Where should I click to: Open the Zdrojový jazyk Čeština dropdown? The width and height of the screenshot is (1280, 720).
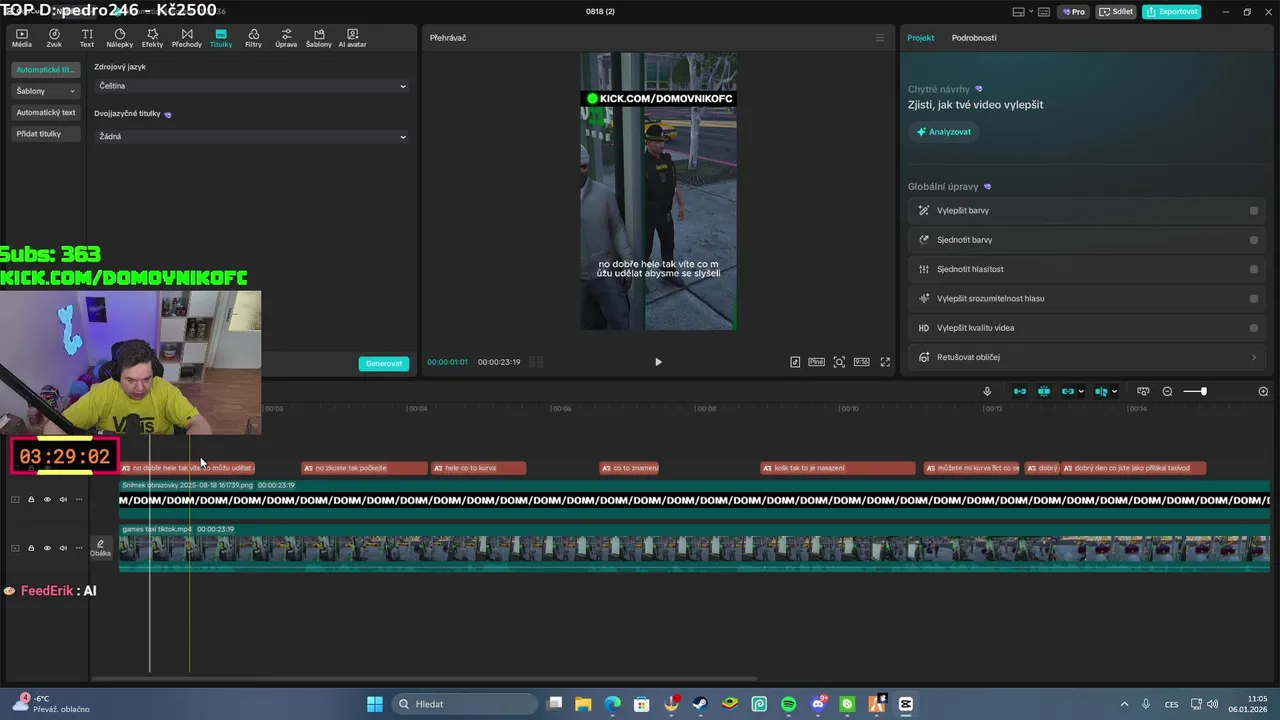click(251, 86)
